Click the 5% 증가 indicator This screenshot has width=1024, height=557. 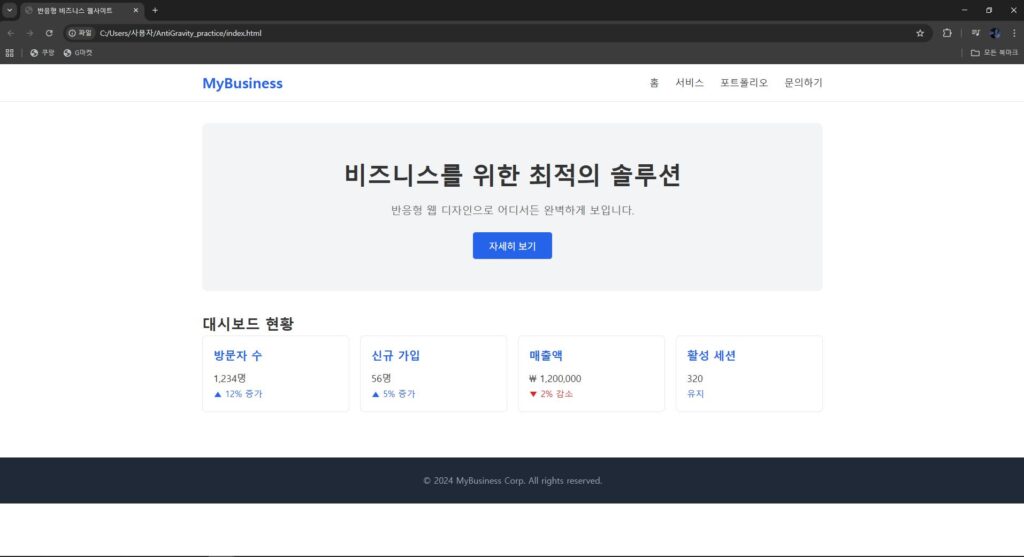(393, 394)
